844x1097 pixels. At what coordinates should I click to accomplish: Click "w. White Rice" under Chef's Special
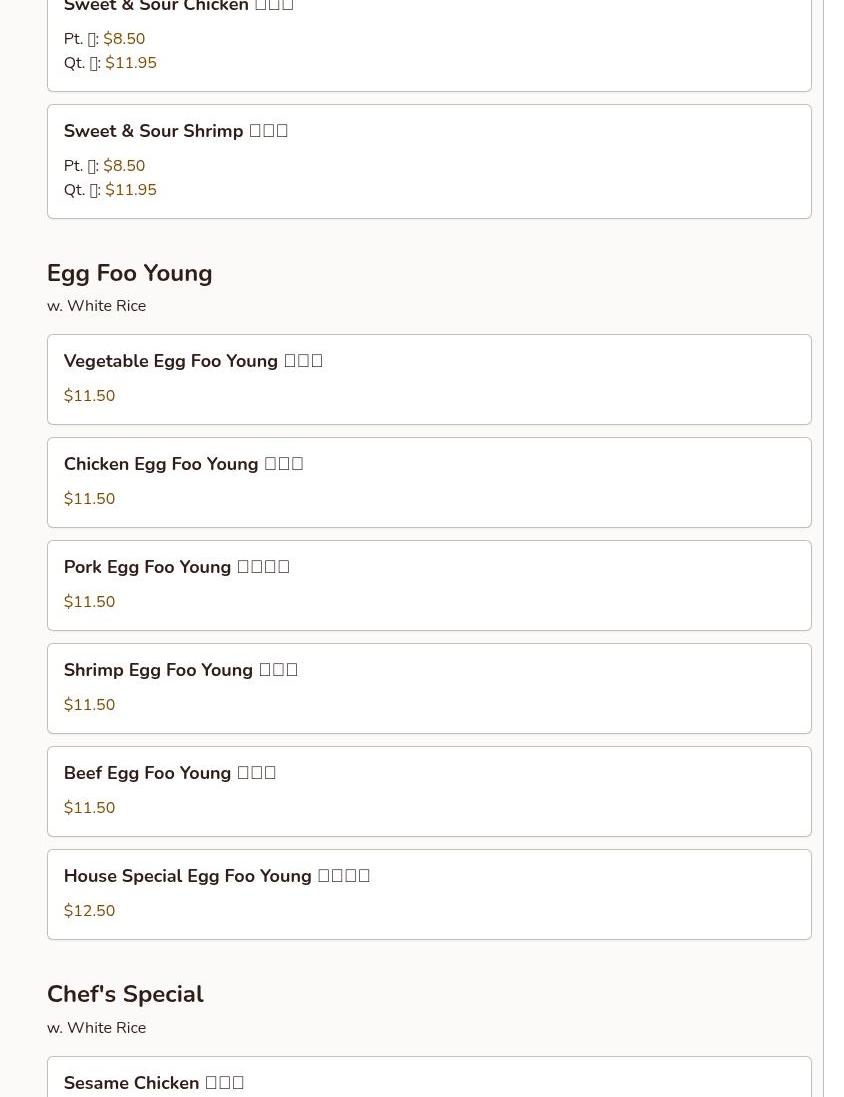[x=96, y=1028]
